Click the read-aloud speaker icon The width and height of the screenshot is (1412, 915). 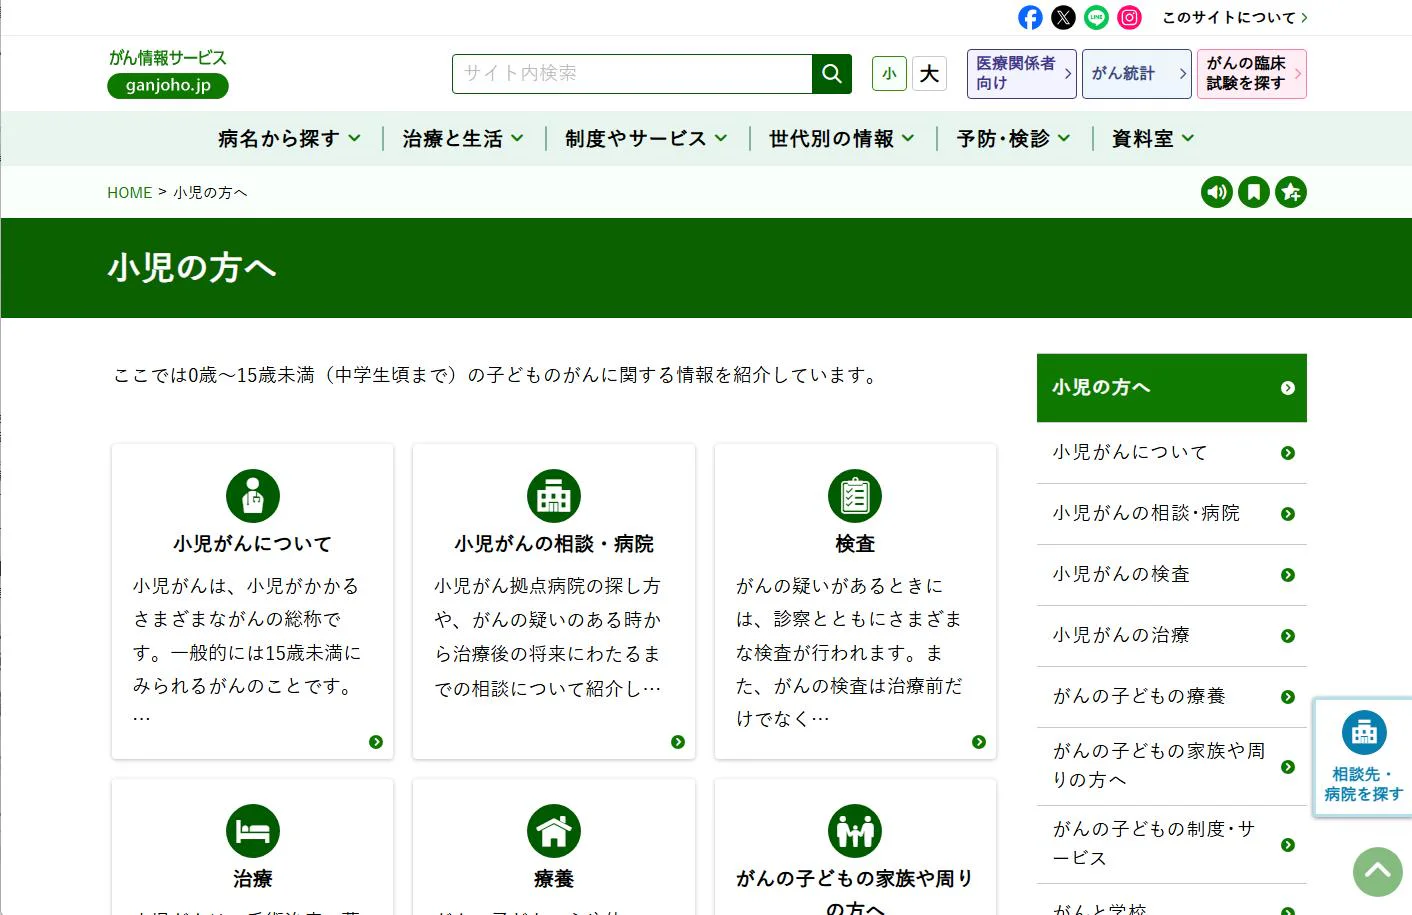1217,192
